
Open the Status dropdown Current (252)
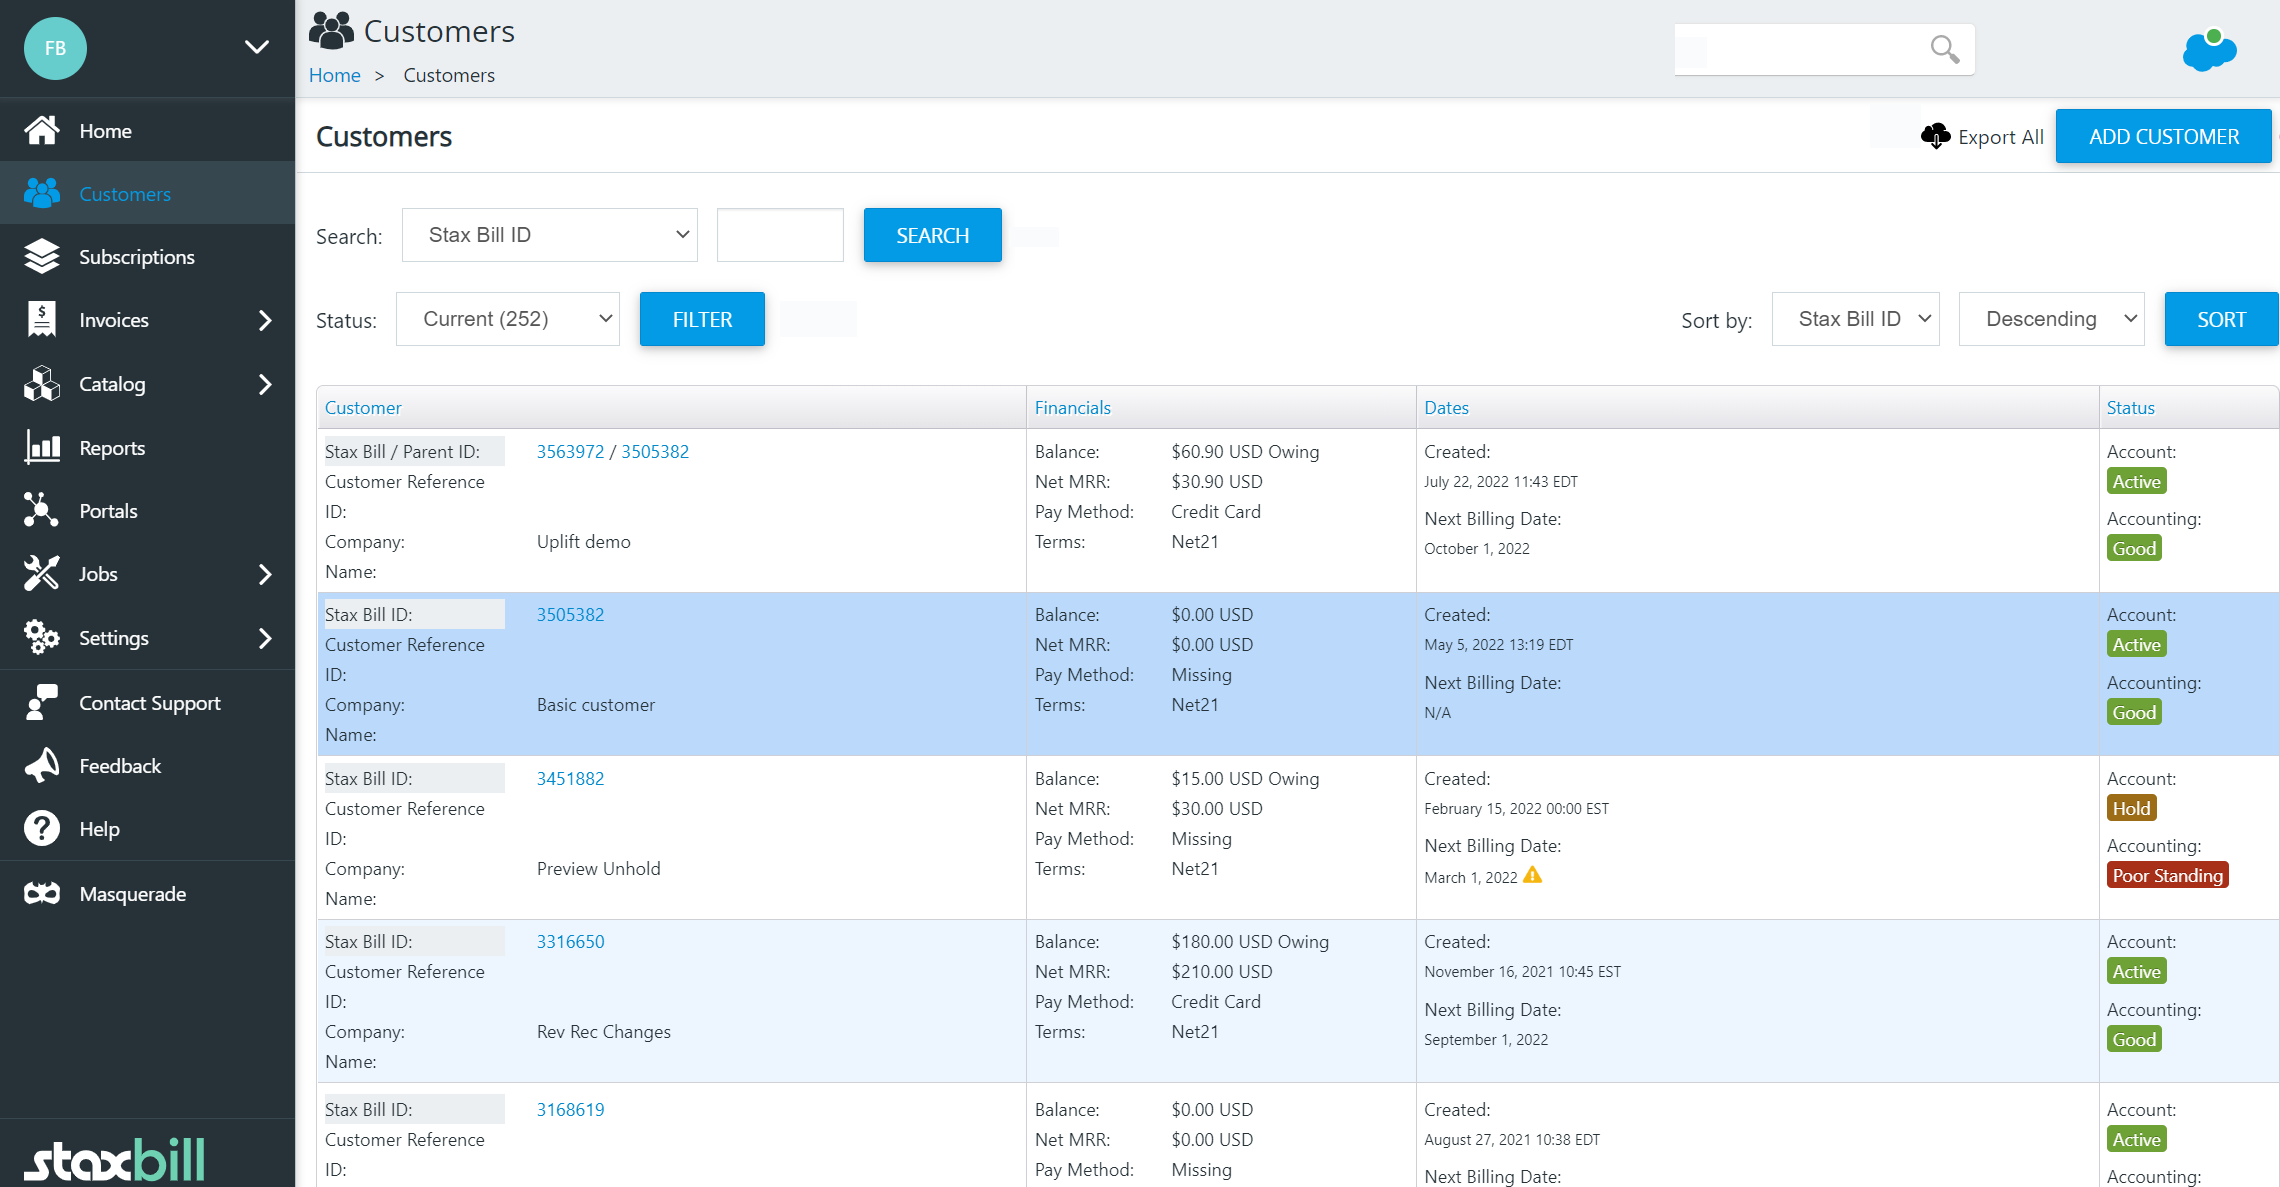point(508,319)
